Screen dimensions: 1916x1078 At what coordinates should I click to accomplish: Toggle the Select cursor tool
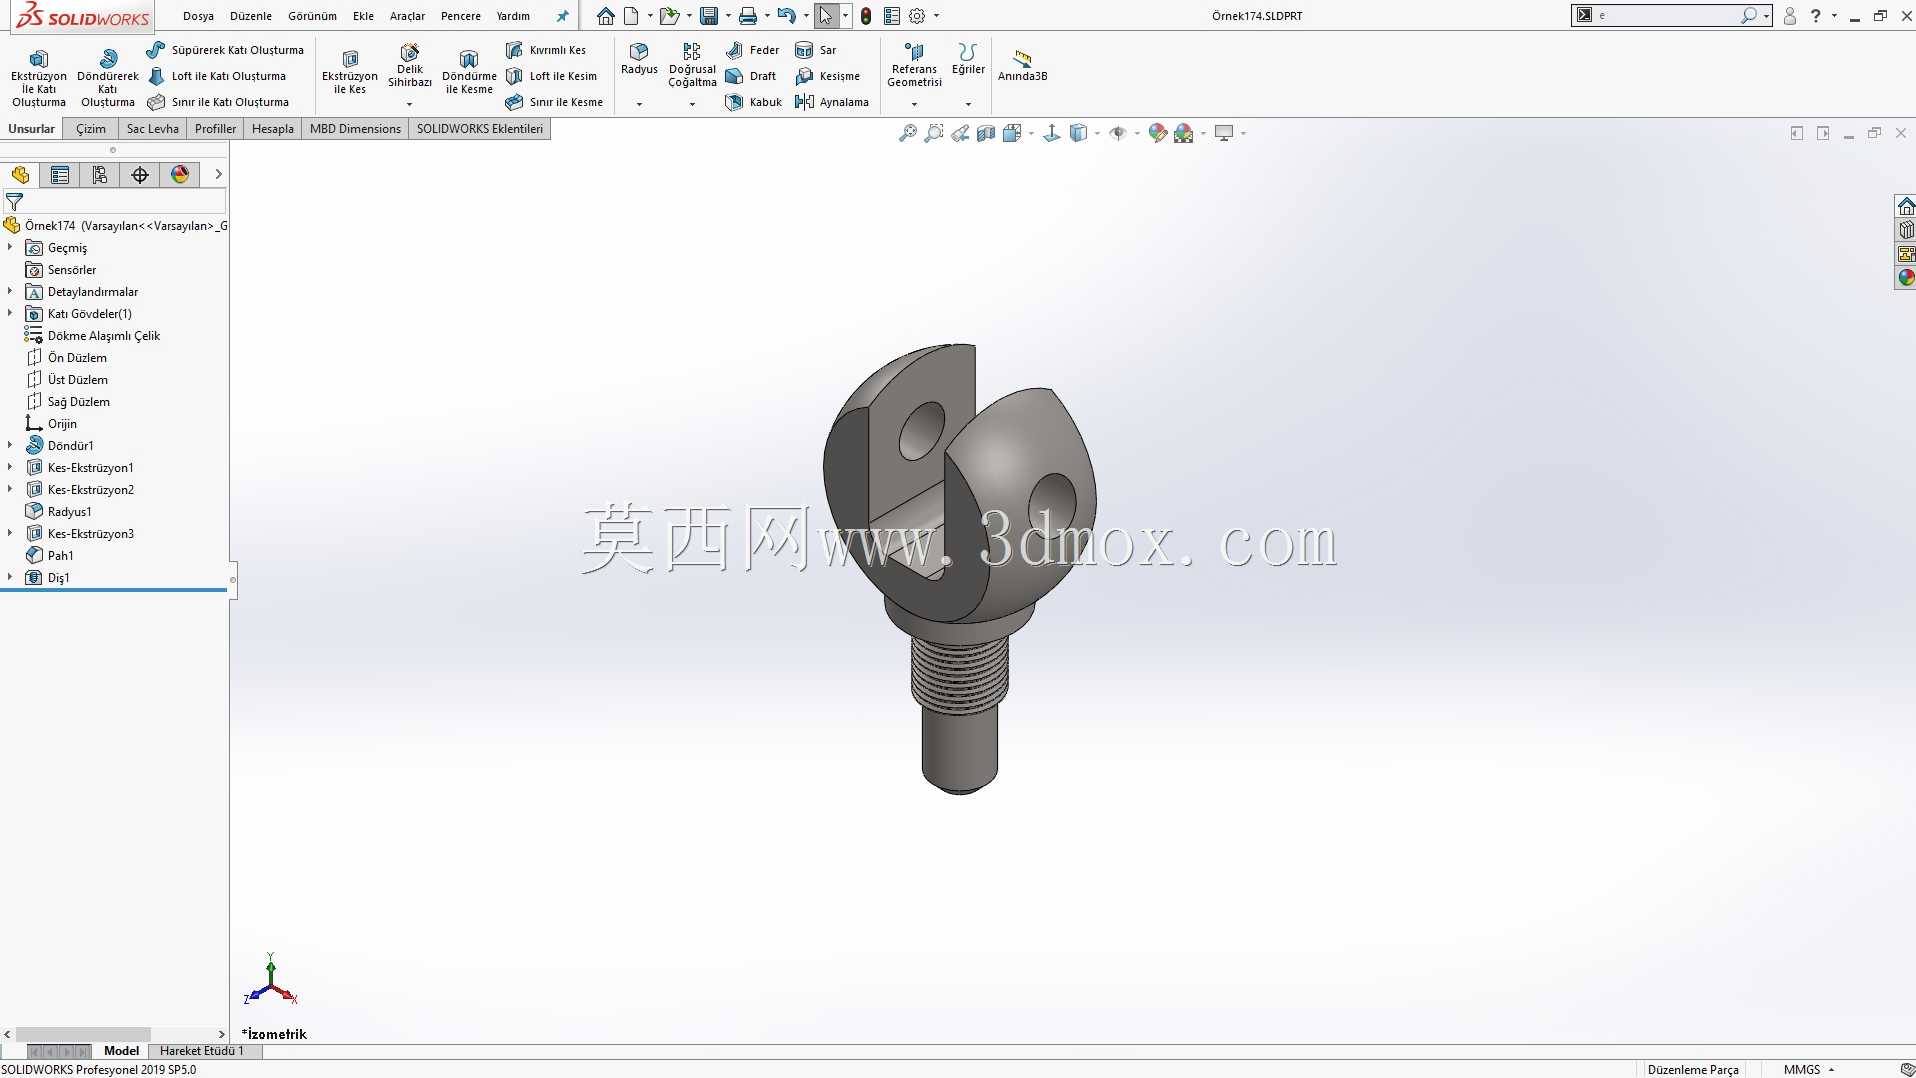(x=826, y=16)
